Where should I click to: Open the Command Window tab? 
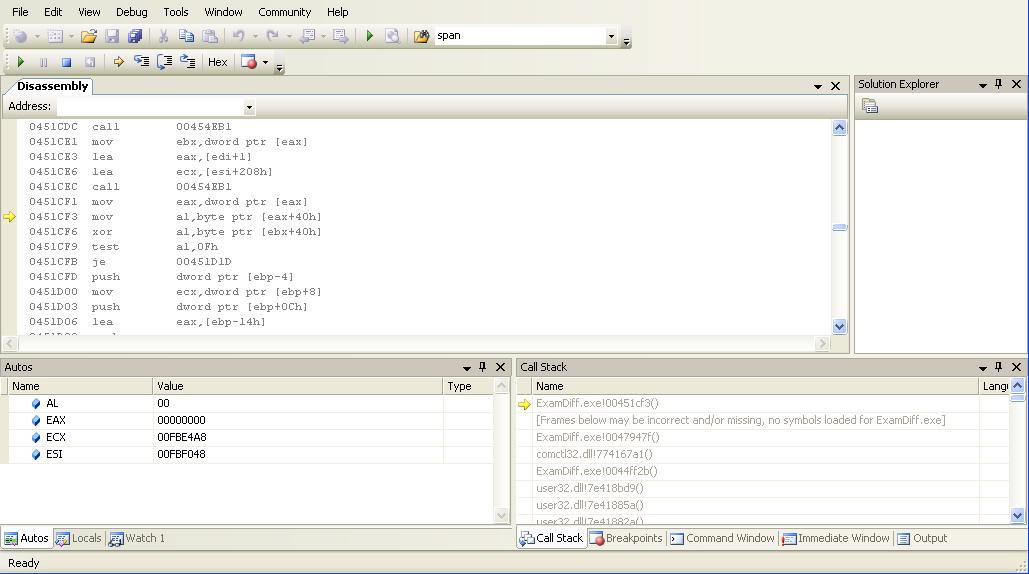722,539
